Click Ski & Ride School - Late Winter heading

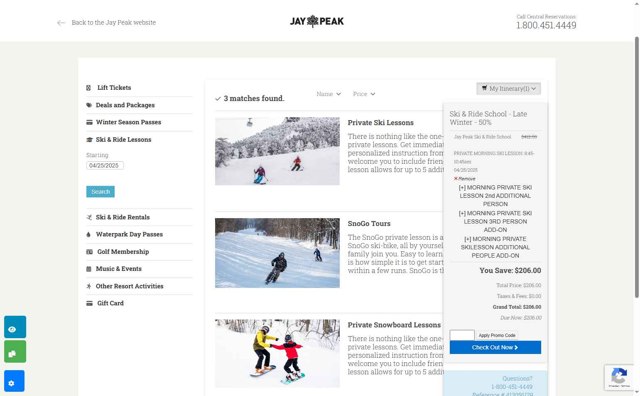click(x=488, y=118)
